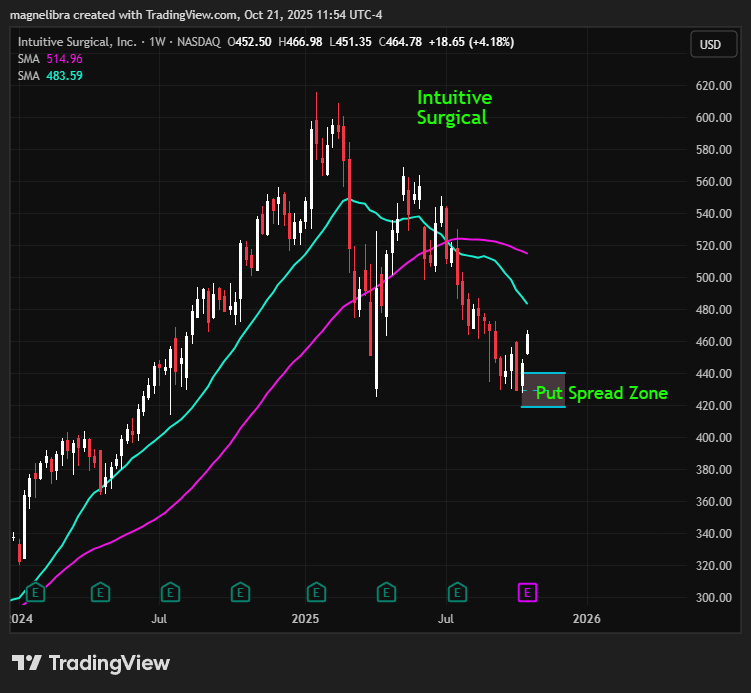751x693 pixels.
Task: Click the 580.00 price axis label
Action: (714, 150)
